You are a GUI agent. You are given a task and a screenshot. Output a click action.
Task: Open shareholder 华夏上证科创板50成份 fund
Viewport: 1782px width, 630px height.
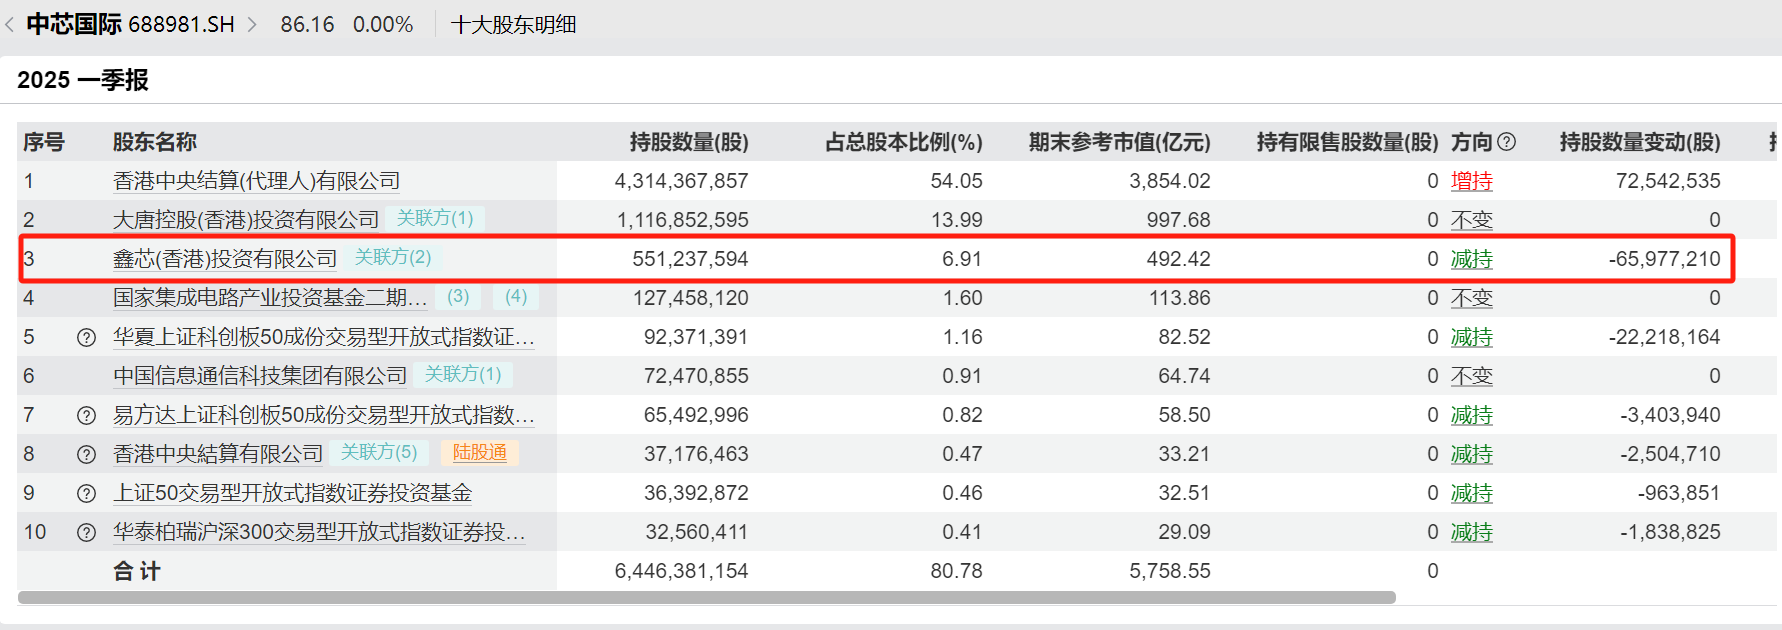(324, 337)
